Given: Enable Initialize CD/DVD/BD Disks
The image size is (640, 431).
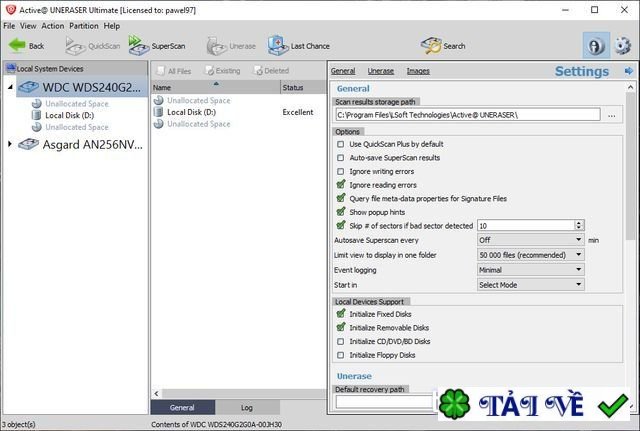Looking at the screenshot, I should click(x=340, y=341).
